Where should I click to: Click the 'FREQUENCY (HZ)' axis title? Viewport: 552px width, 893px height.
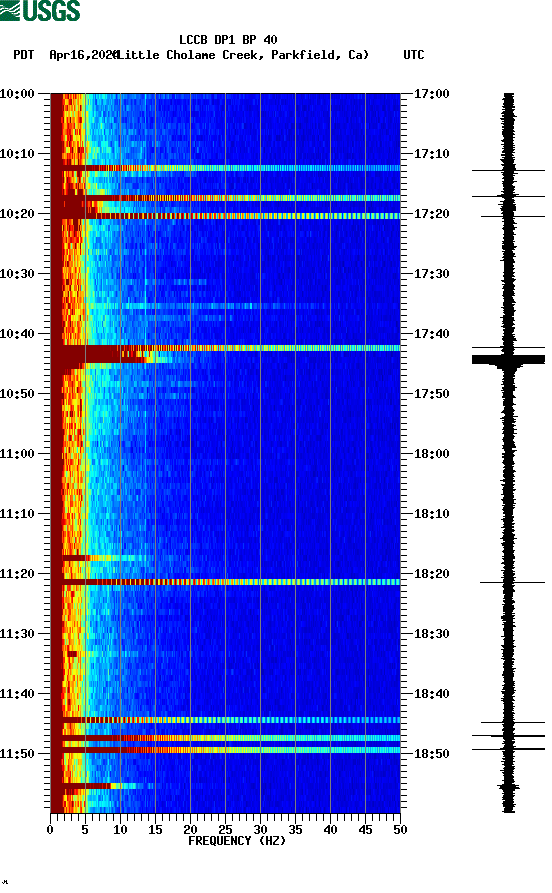coord(237,841)
